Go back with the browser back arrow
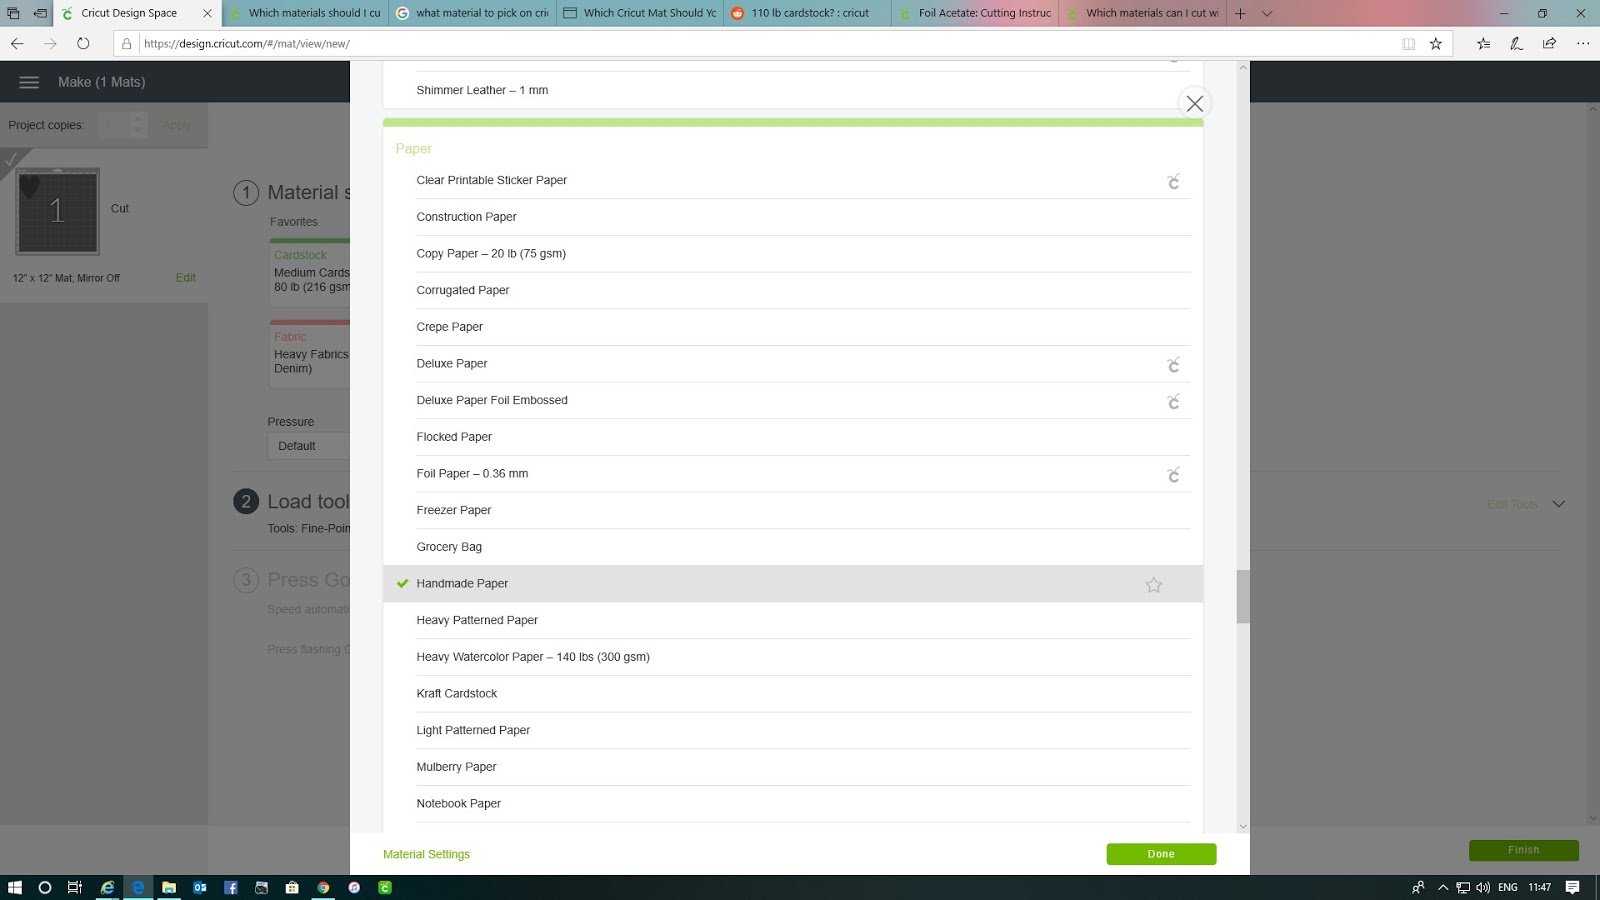Viewport: 1600px width, 900px height. click(x=17, y=43)
